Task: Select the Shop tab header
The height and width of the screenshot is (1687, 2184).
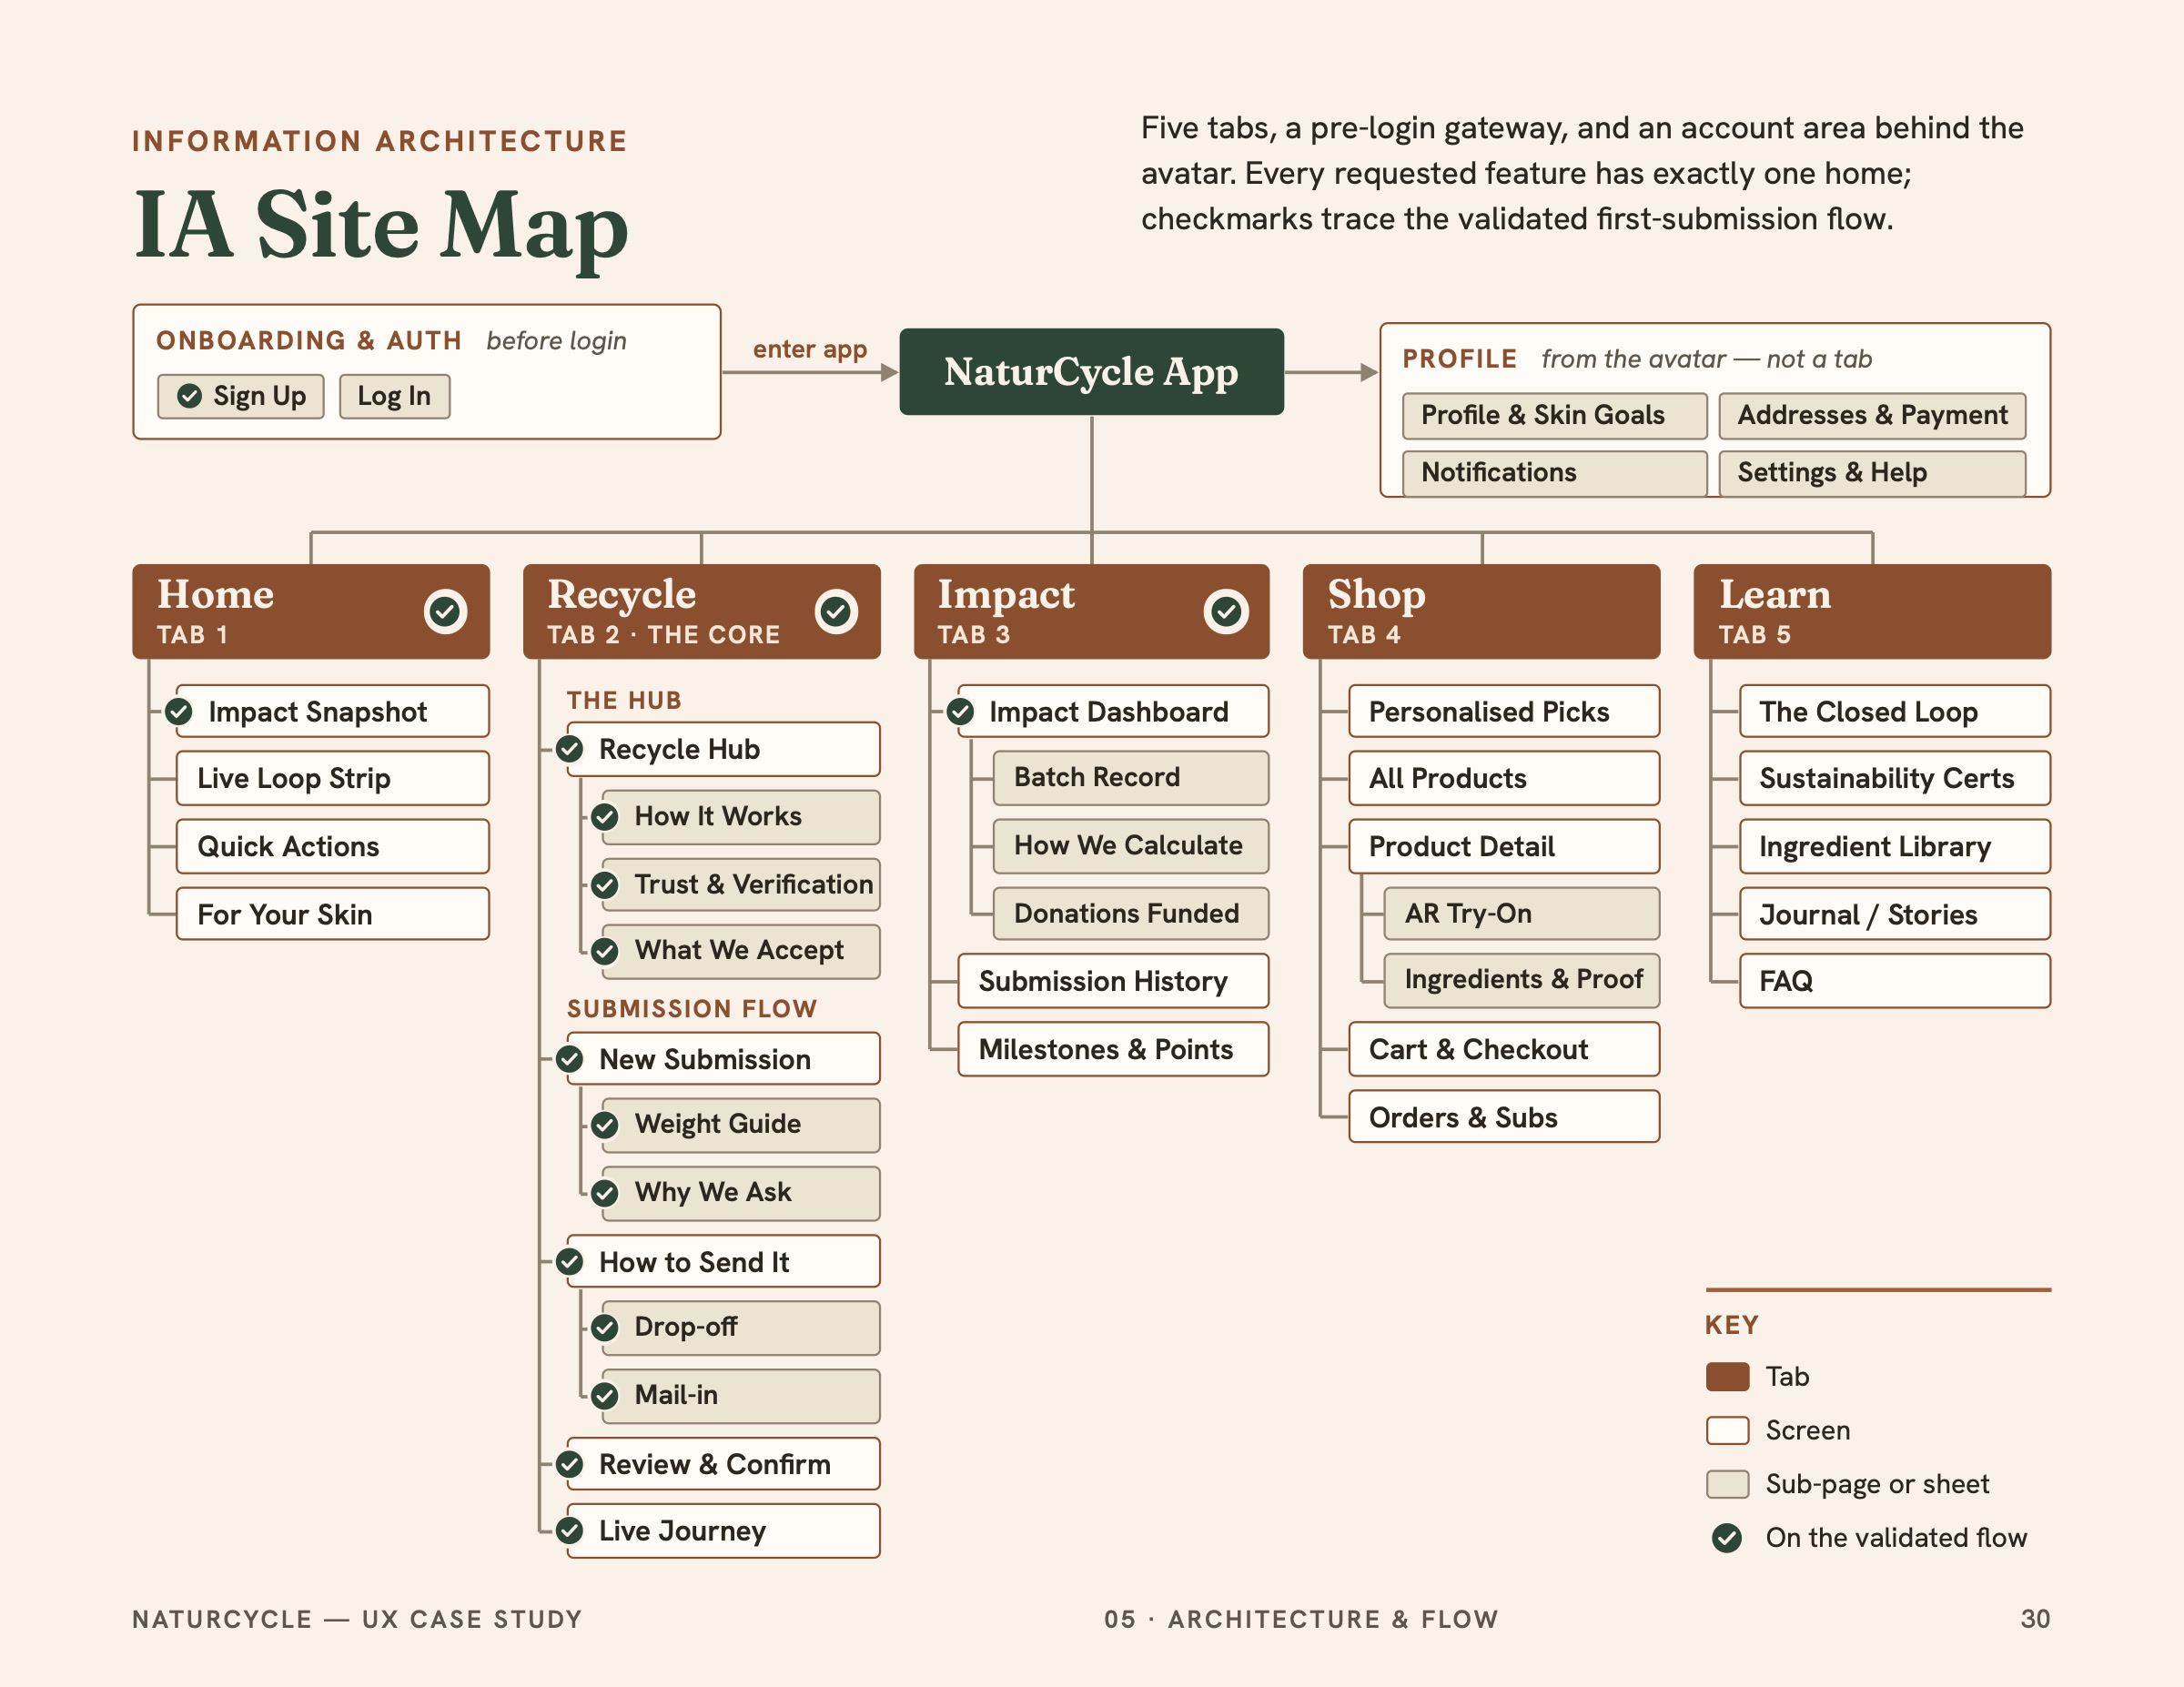Action: tap(1481, 611)
